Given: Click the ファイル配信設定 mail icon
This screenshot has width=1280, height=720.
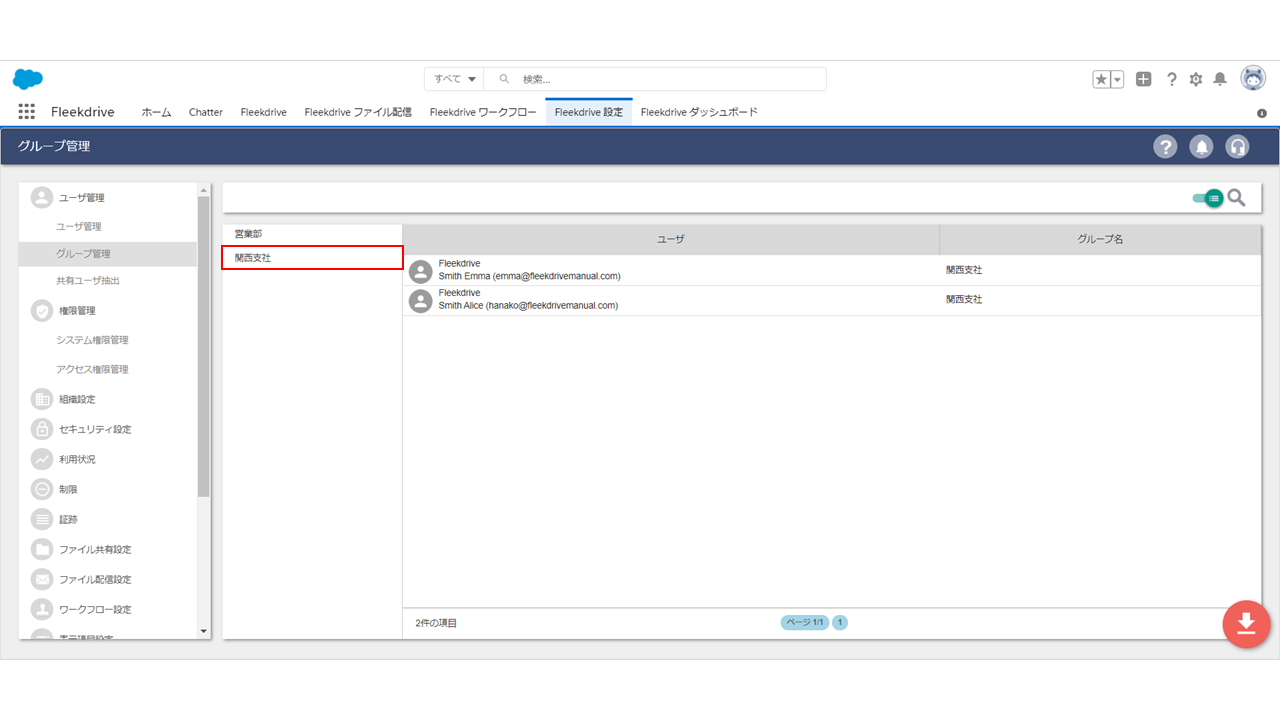Looking at the screenshot, I should pos(42,579).
